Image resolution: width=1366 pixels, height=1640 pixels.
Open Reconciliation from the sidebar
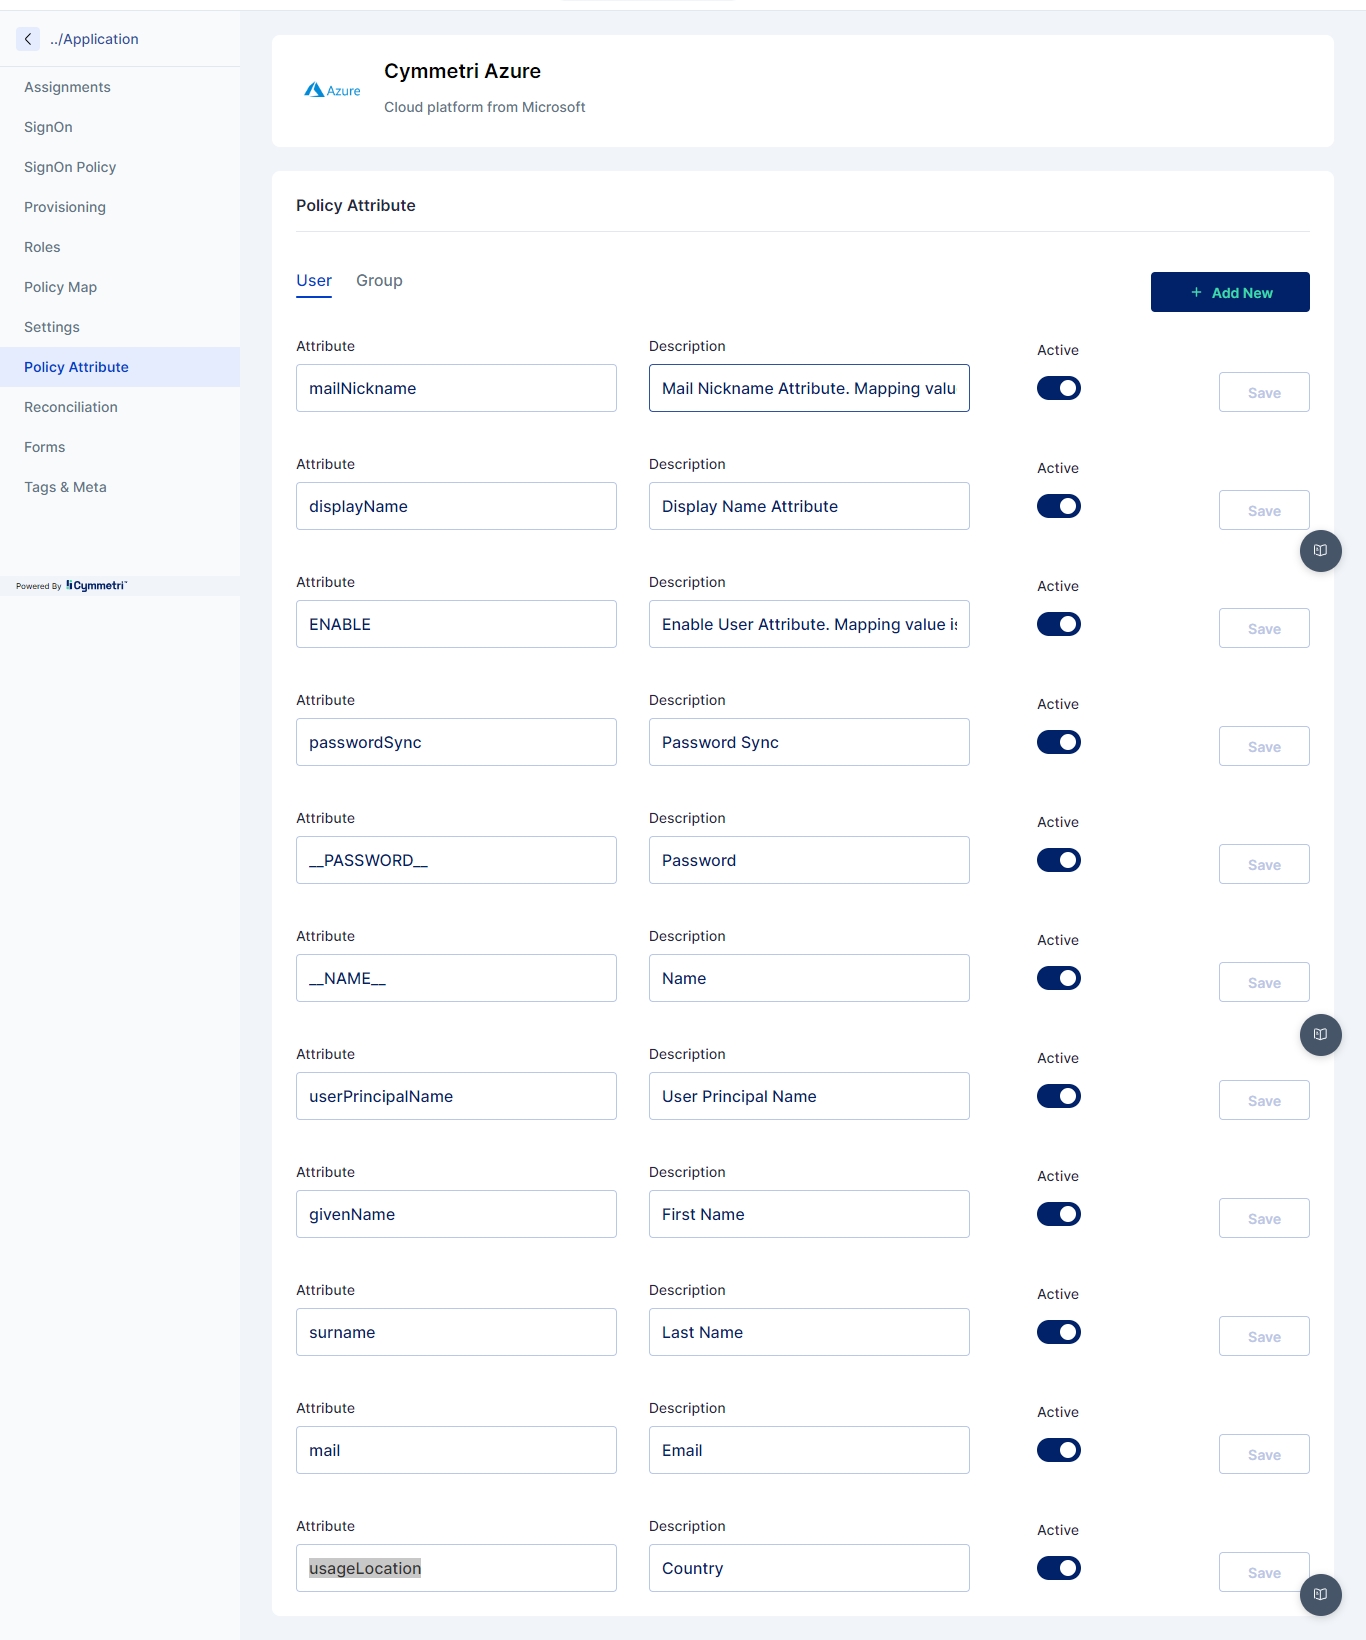coord(71,407)
